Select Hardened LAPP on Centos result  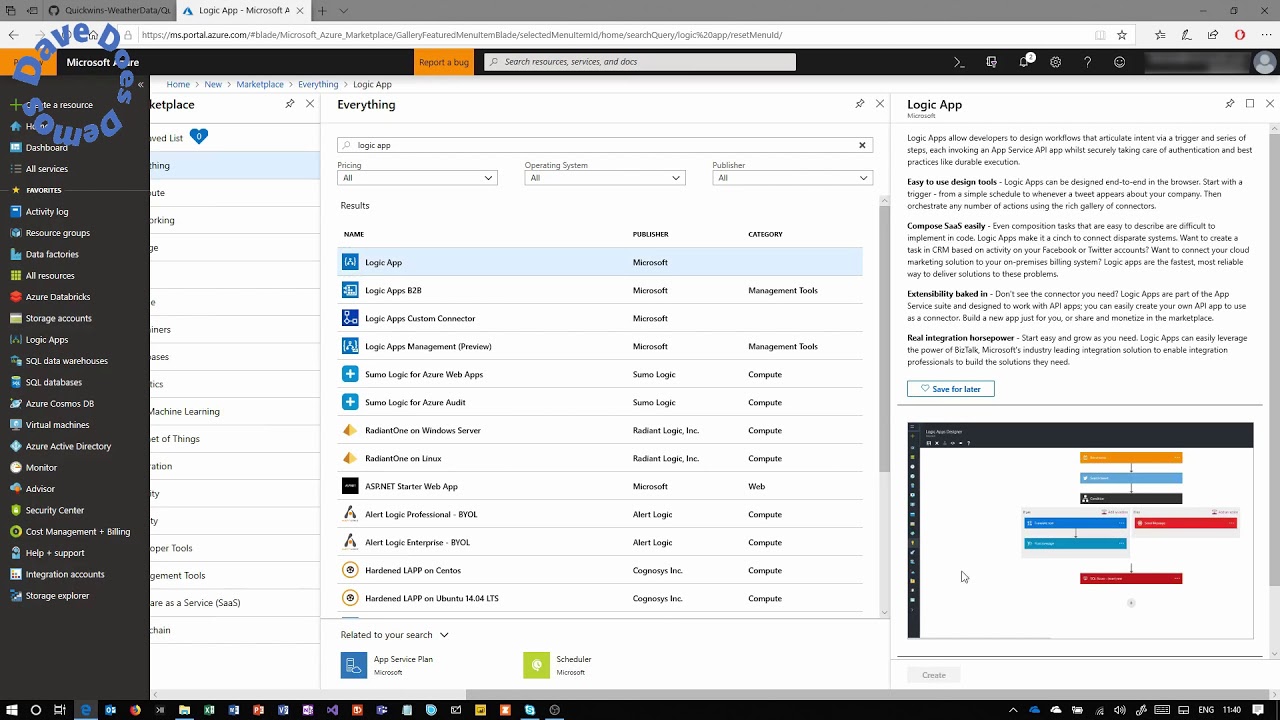[x=600, y=570]
